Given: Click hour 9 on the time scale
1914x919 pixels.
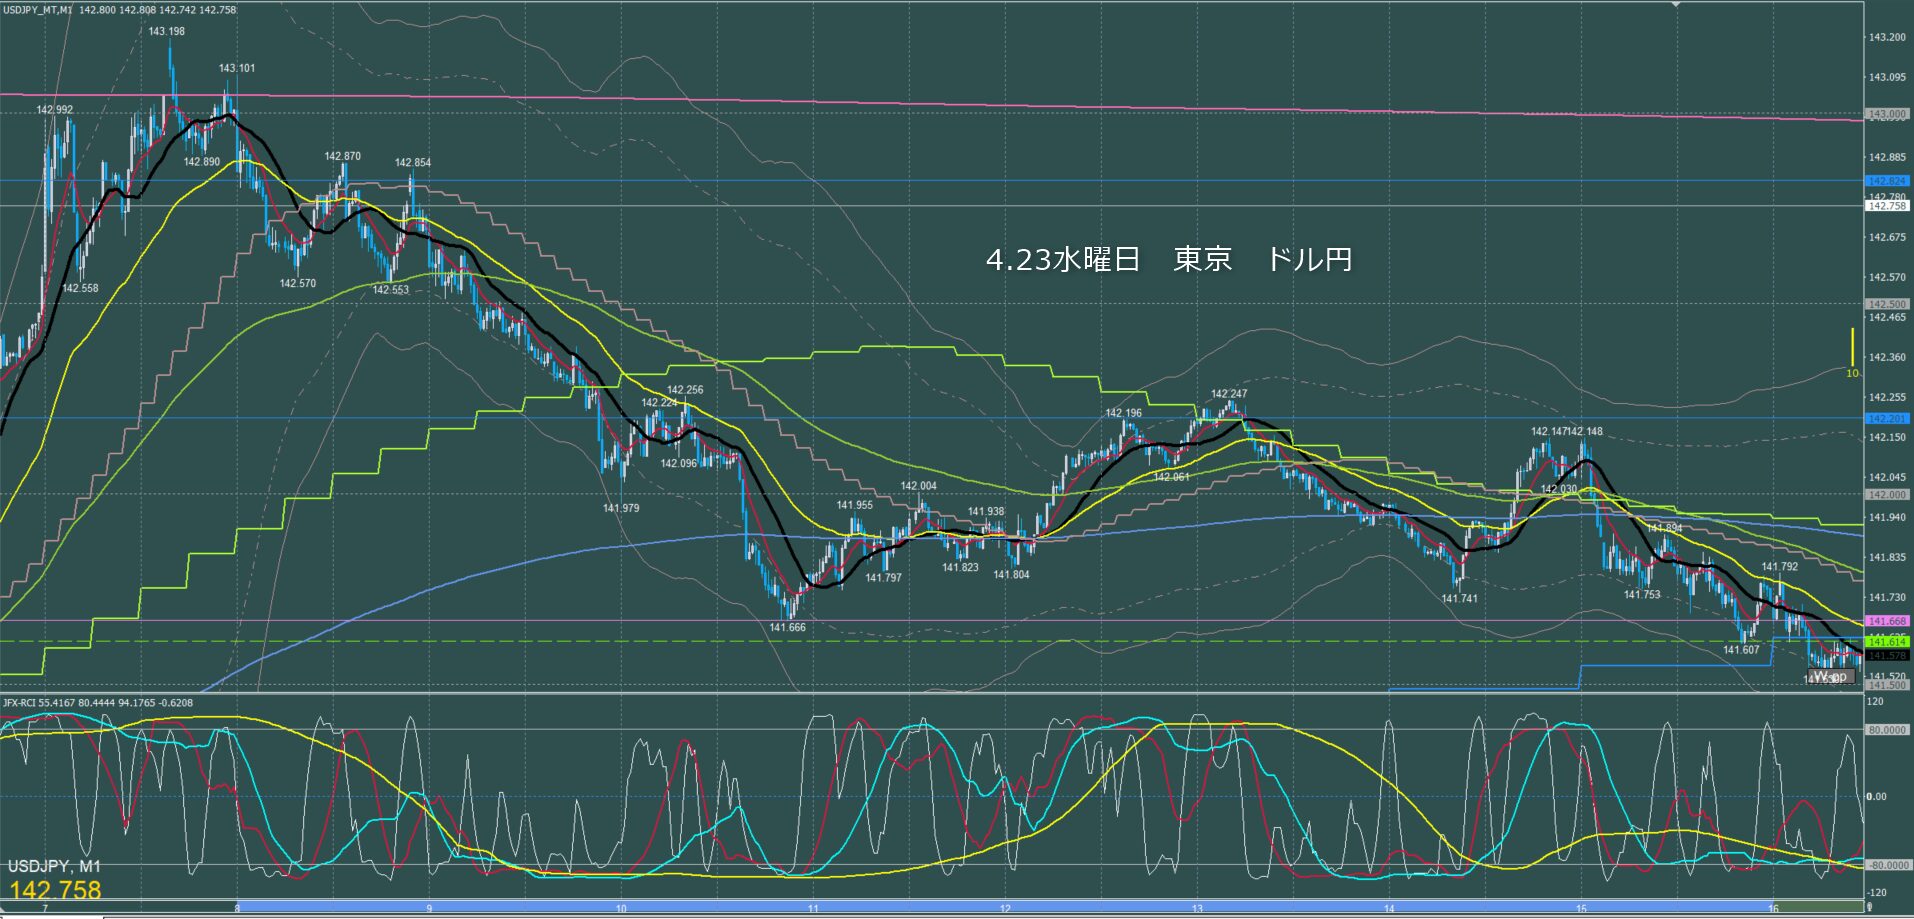Looking at the screenshot, I should [x=429, y=909].
